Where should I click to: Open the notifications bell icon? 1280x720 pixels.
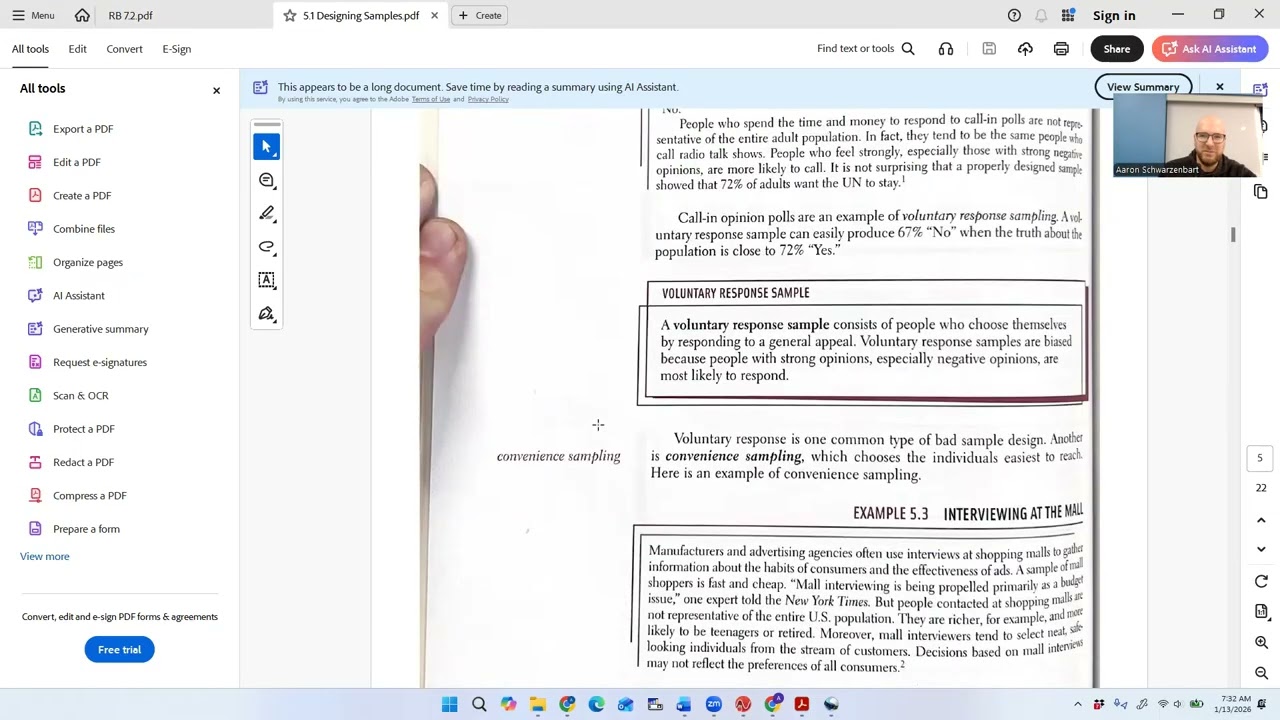(1041, 15)
